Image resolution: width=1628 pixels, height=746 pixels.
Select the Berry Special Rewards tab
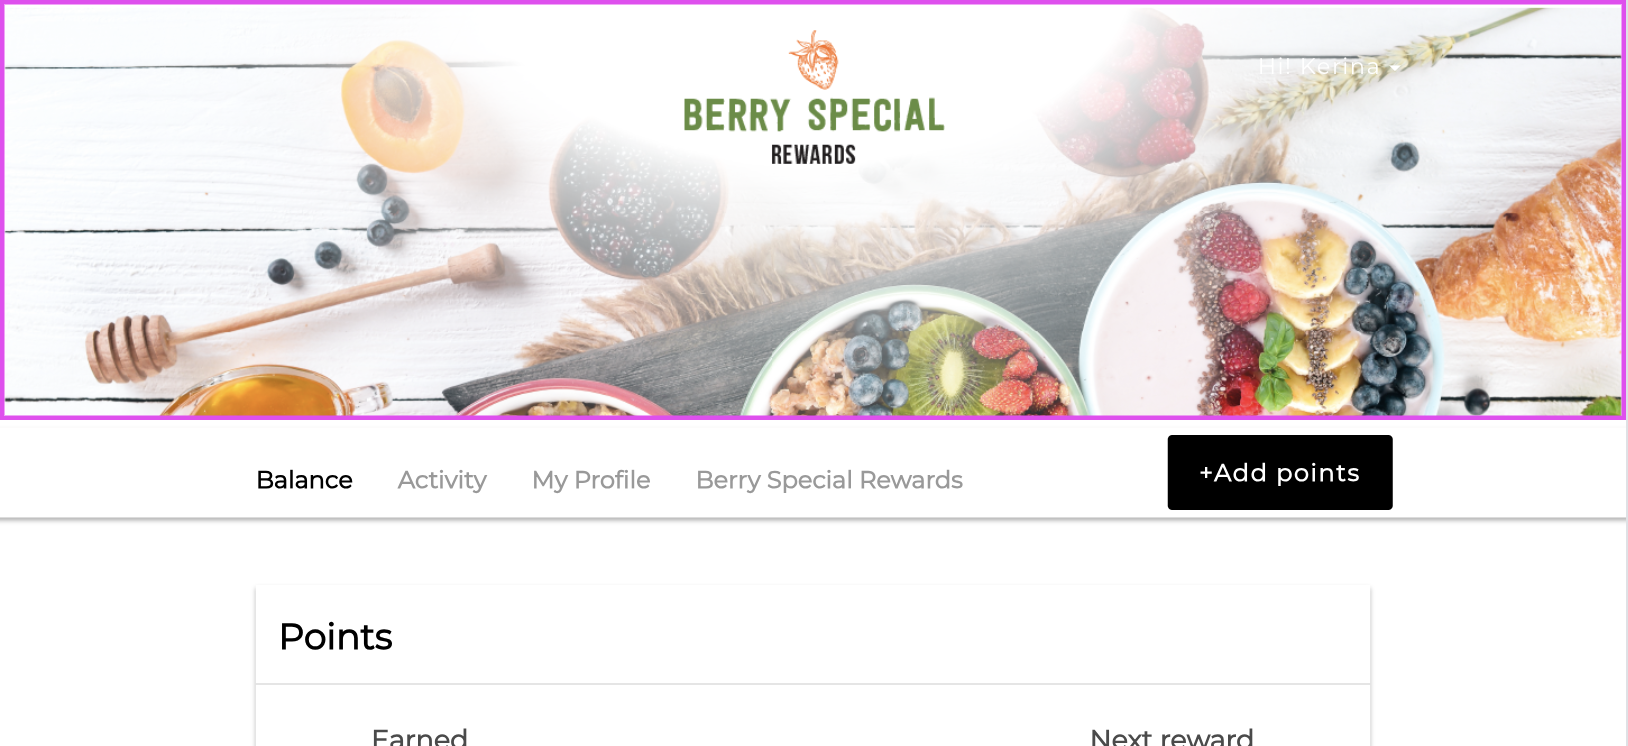(829, 480)
